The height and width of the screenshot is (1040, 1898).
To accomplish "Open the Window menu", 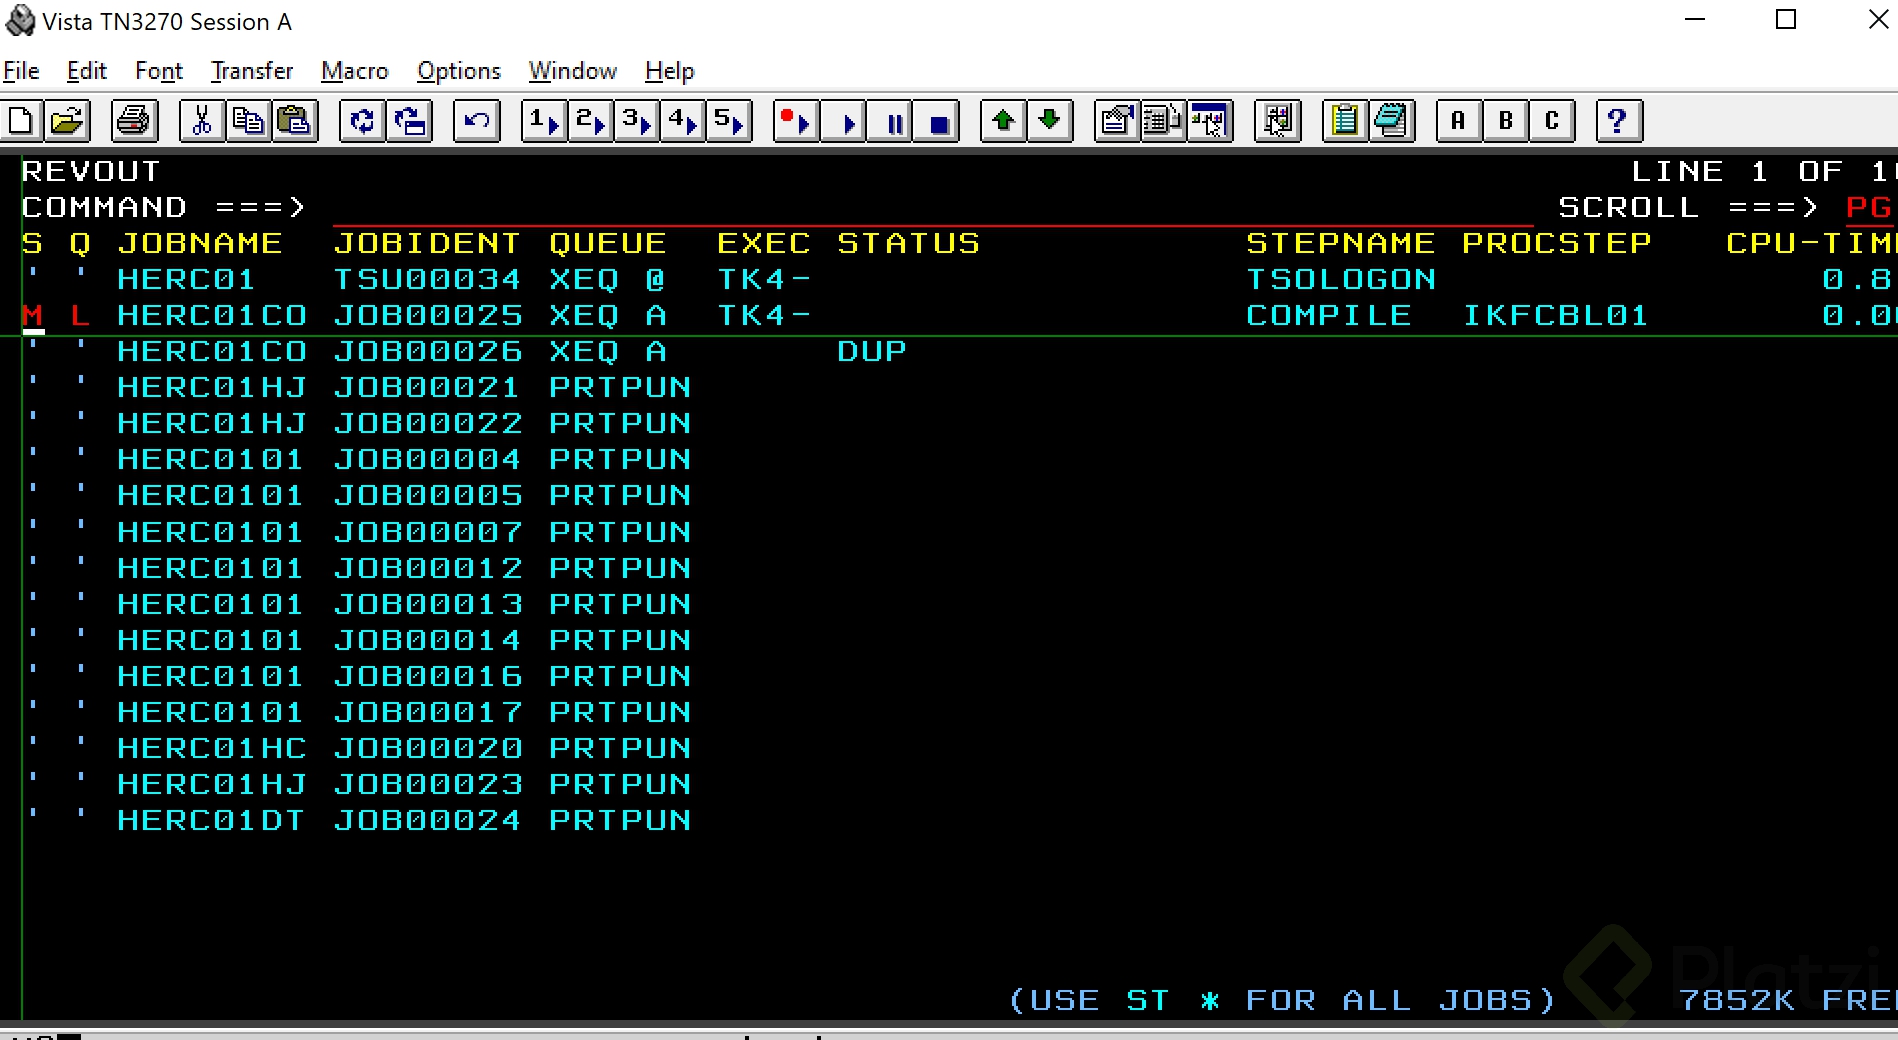I will 573,71.
